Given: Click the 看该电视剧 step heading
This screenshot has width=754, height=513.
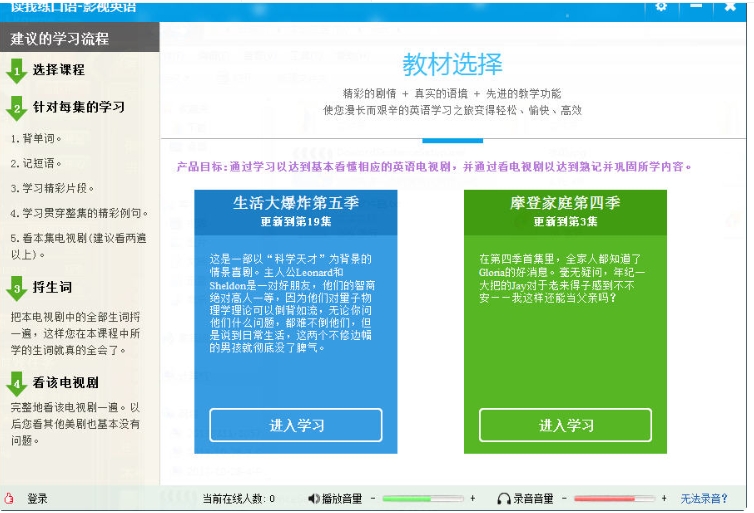Looking at the screenshot, I should tap(65, 382).
